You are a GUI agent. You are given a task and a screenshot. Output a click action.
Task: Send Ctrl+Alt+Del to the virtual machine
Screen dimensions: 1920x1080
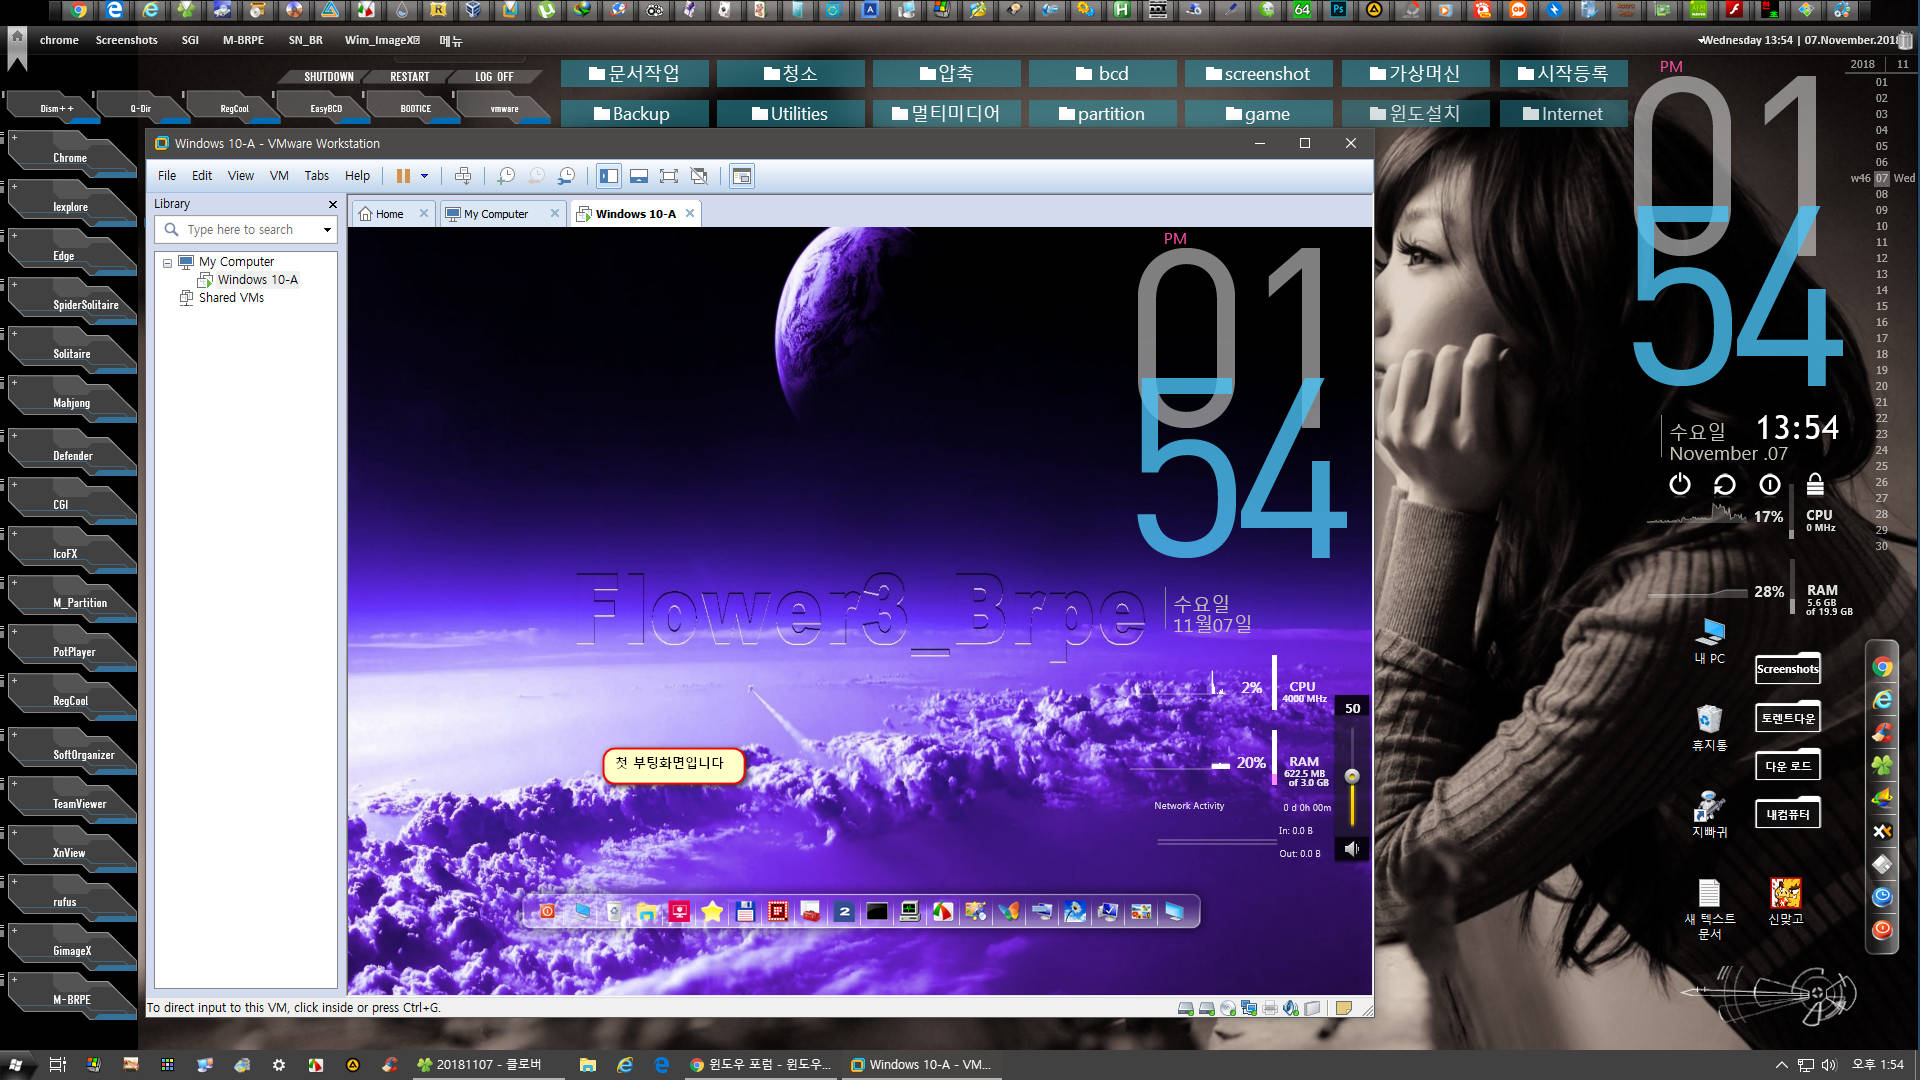(462, 176)
